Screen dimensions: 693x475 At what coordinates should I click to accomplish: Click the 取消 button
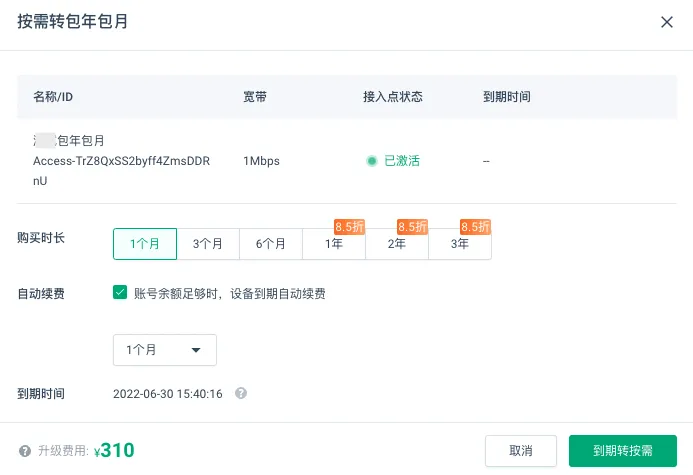tap(521, 451)
